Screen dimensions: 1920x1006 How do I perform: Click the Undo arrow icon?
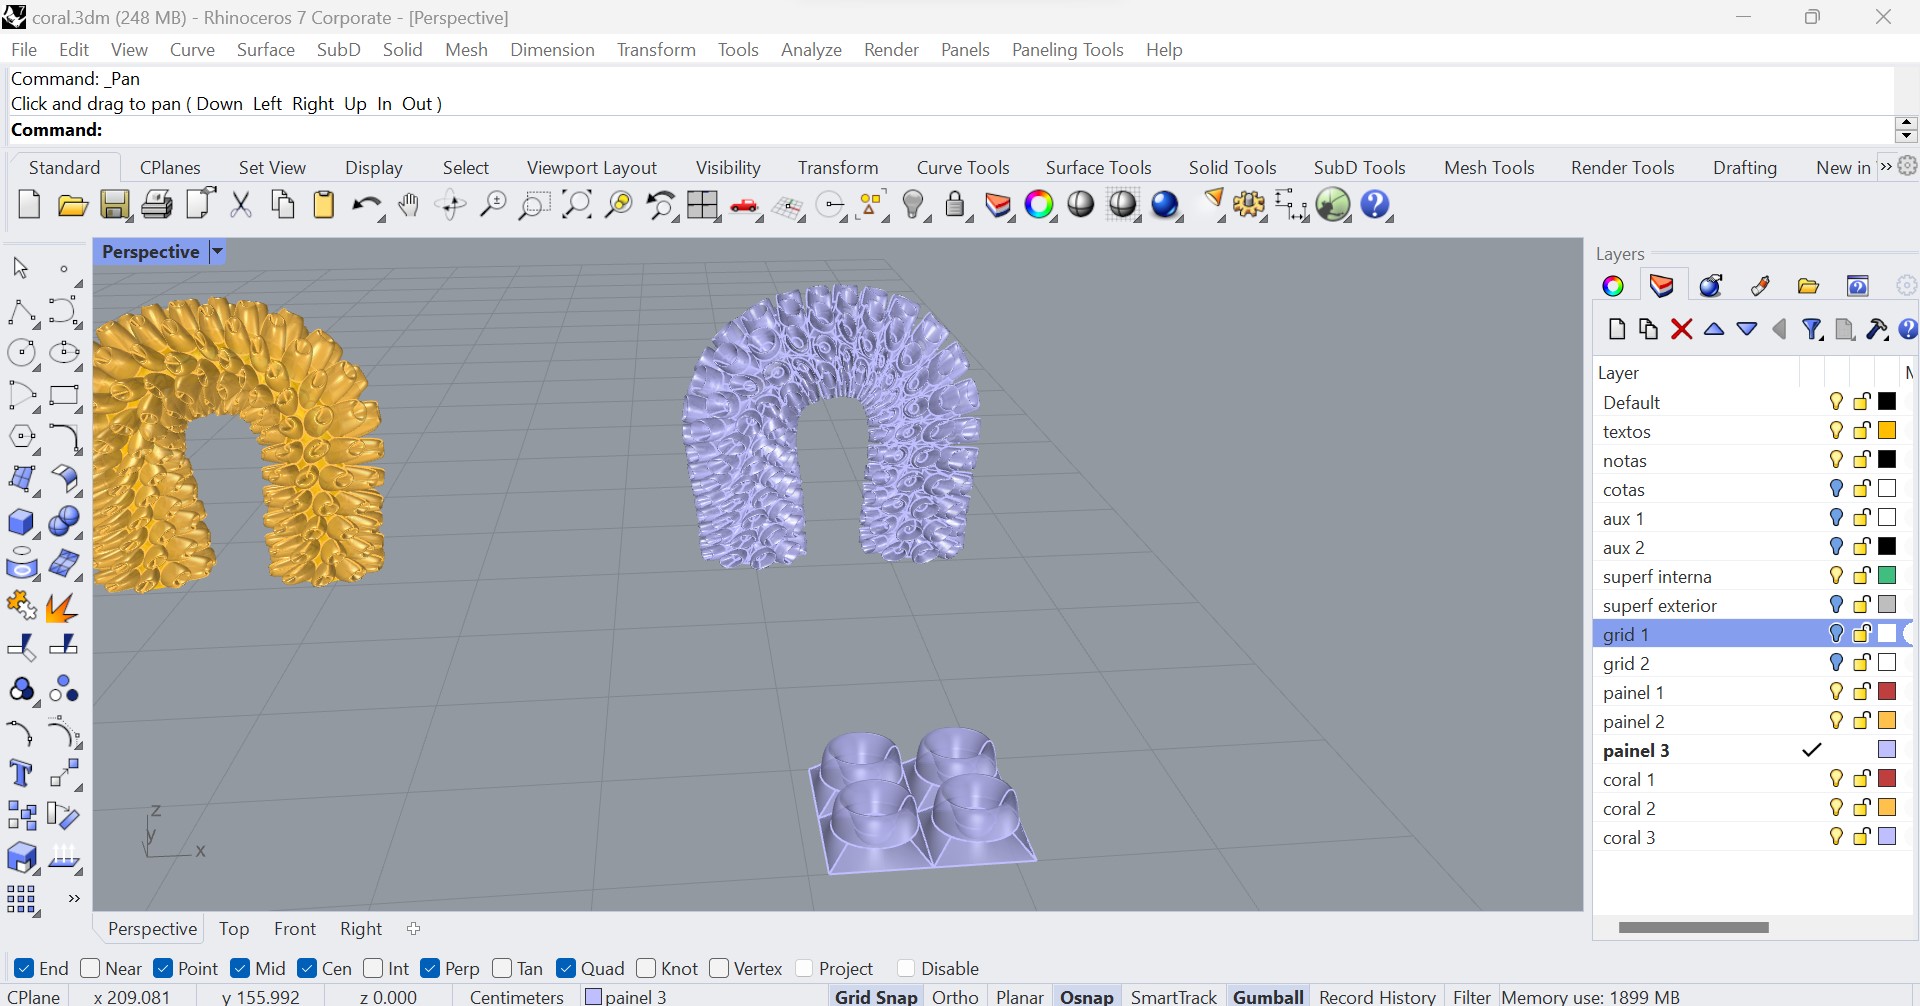point(366,206)
